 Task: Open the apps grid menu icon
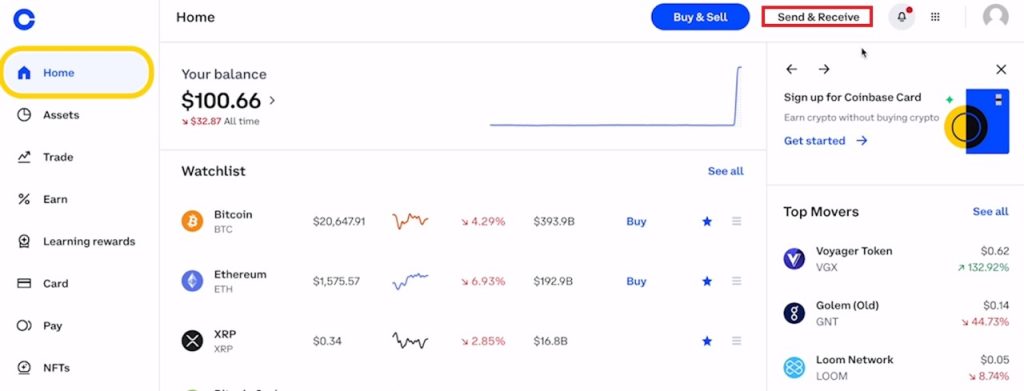click(x=935, y=17)
